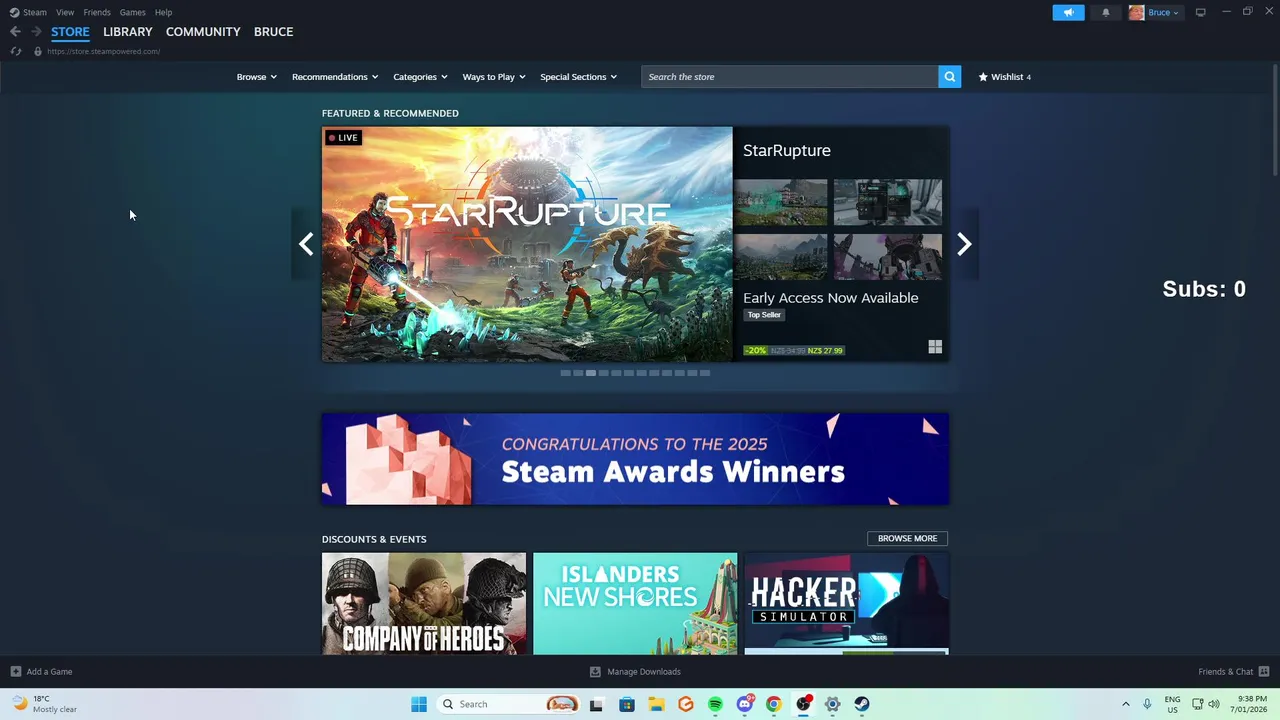The height and width of the screenshot is (720, 1280).
Task: Click the Top Seller tag
Action: 764,315
